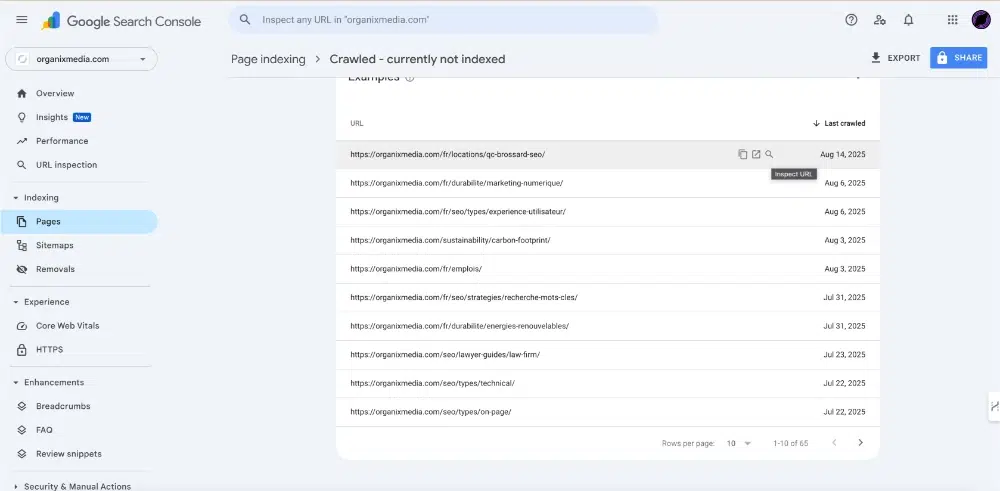The height and width of the screenshot is (491, 1000).
Task: Go back to Page indexing breadcrumb
Action: click(268, 59)
